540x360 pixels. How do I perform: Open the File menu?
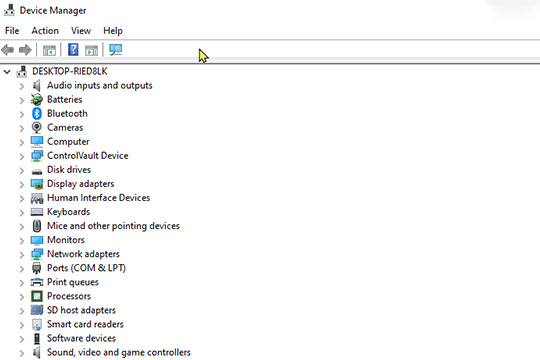12,31
